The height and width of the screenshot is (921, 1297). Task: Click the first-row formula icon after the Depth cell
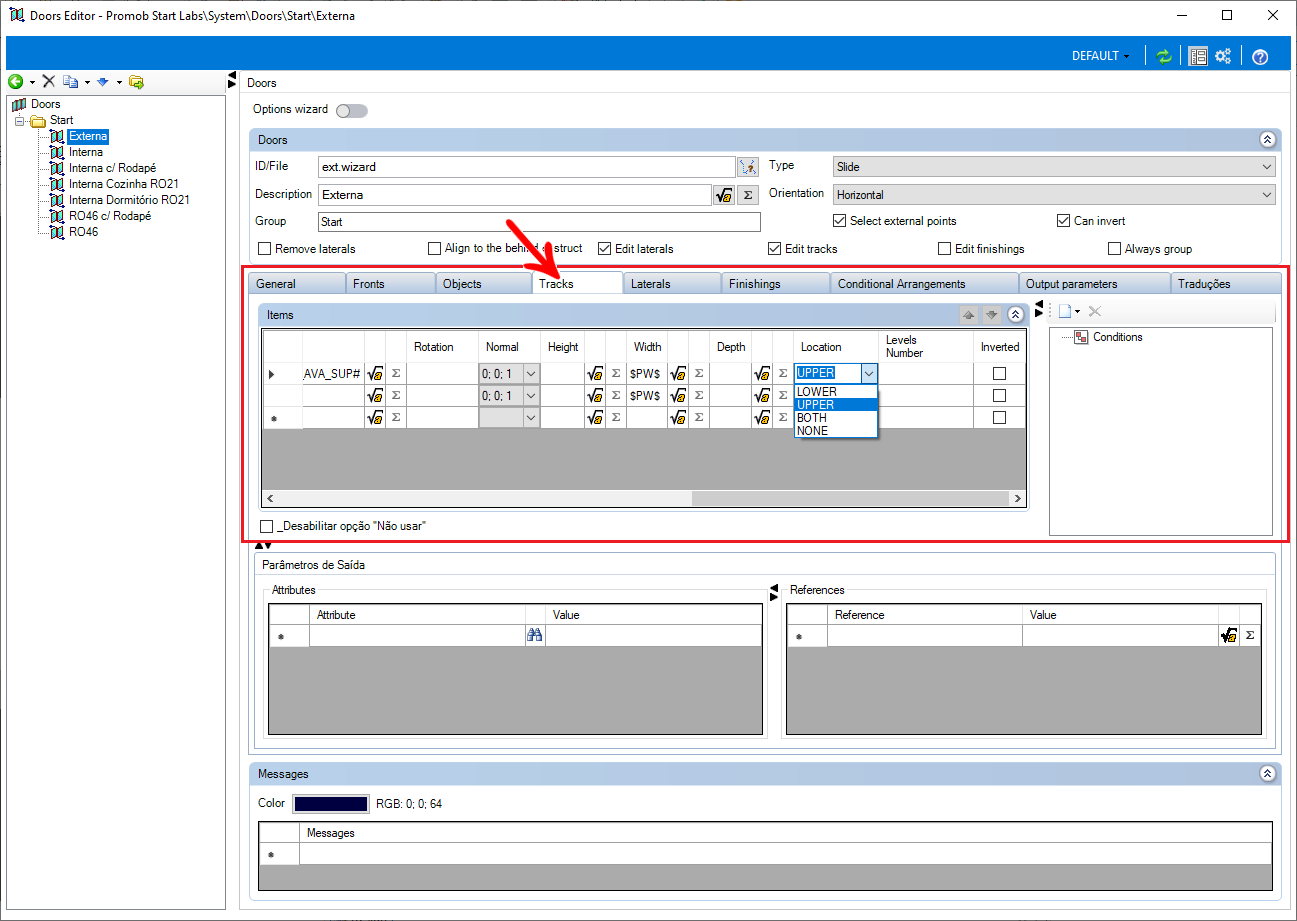762,373
